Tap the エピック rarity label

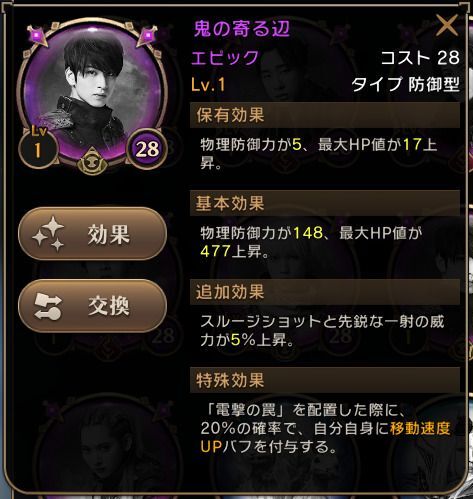[x=225, y=57]
